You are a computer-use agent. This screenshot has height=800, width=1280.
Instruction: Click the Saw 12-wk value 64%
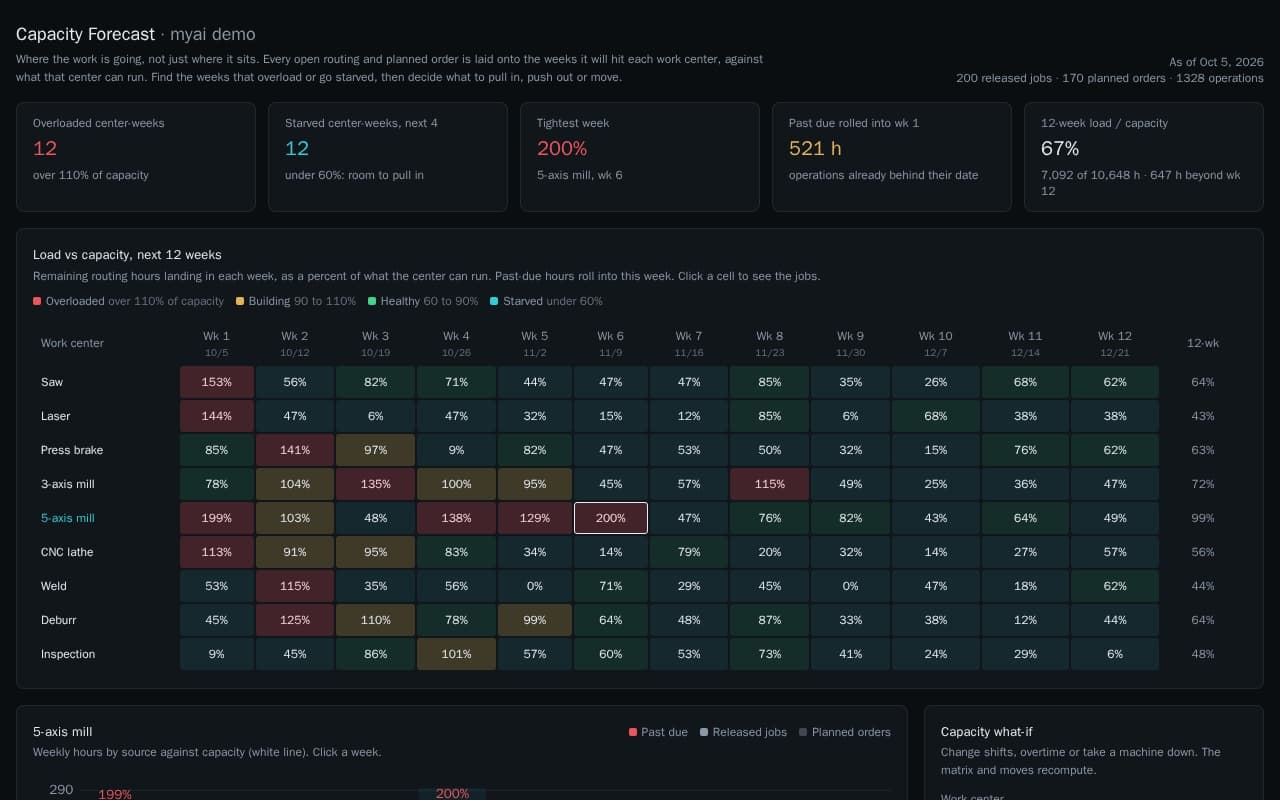point(1203,382)
